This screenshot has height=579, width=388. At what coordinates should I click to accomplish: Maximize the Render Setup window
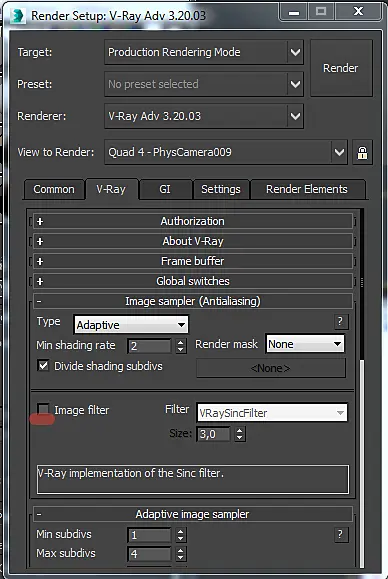(x=321, y=12)
